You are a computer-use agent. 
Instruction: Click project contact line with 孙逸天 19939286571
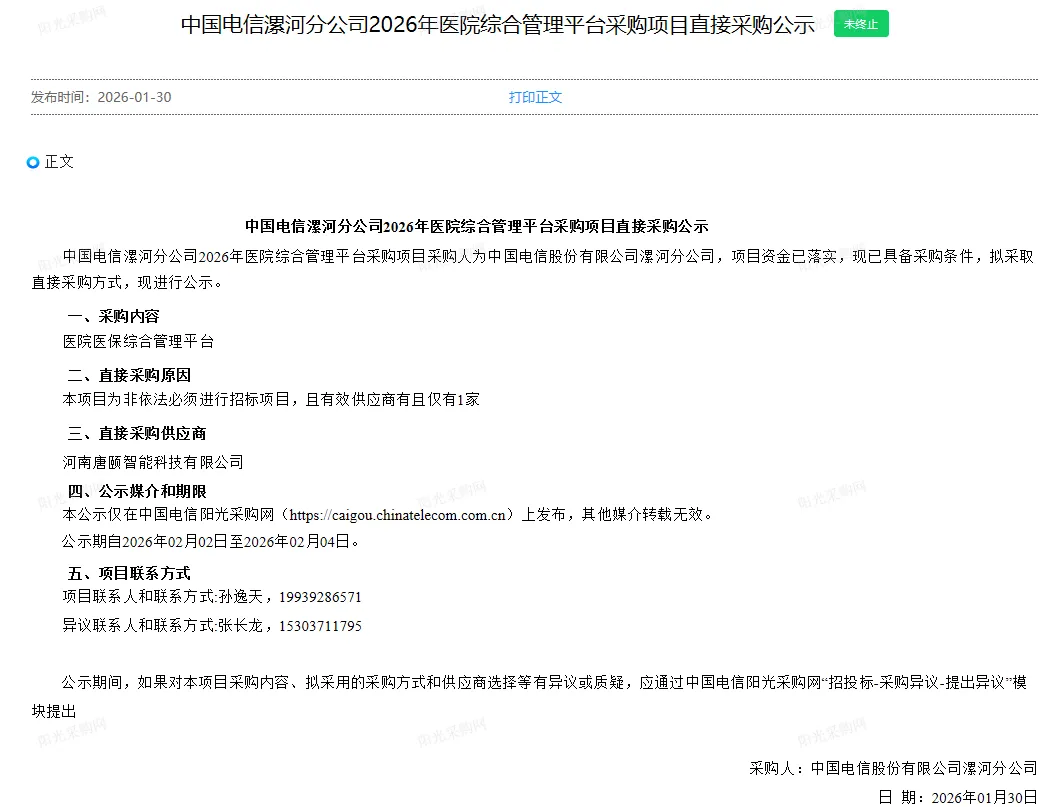(x=212, y=597)
